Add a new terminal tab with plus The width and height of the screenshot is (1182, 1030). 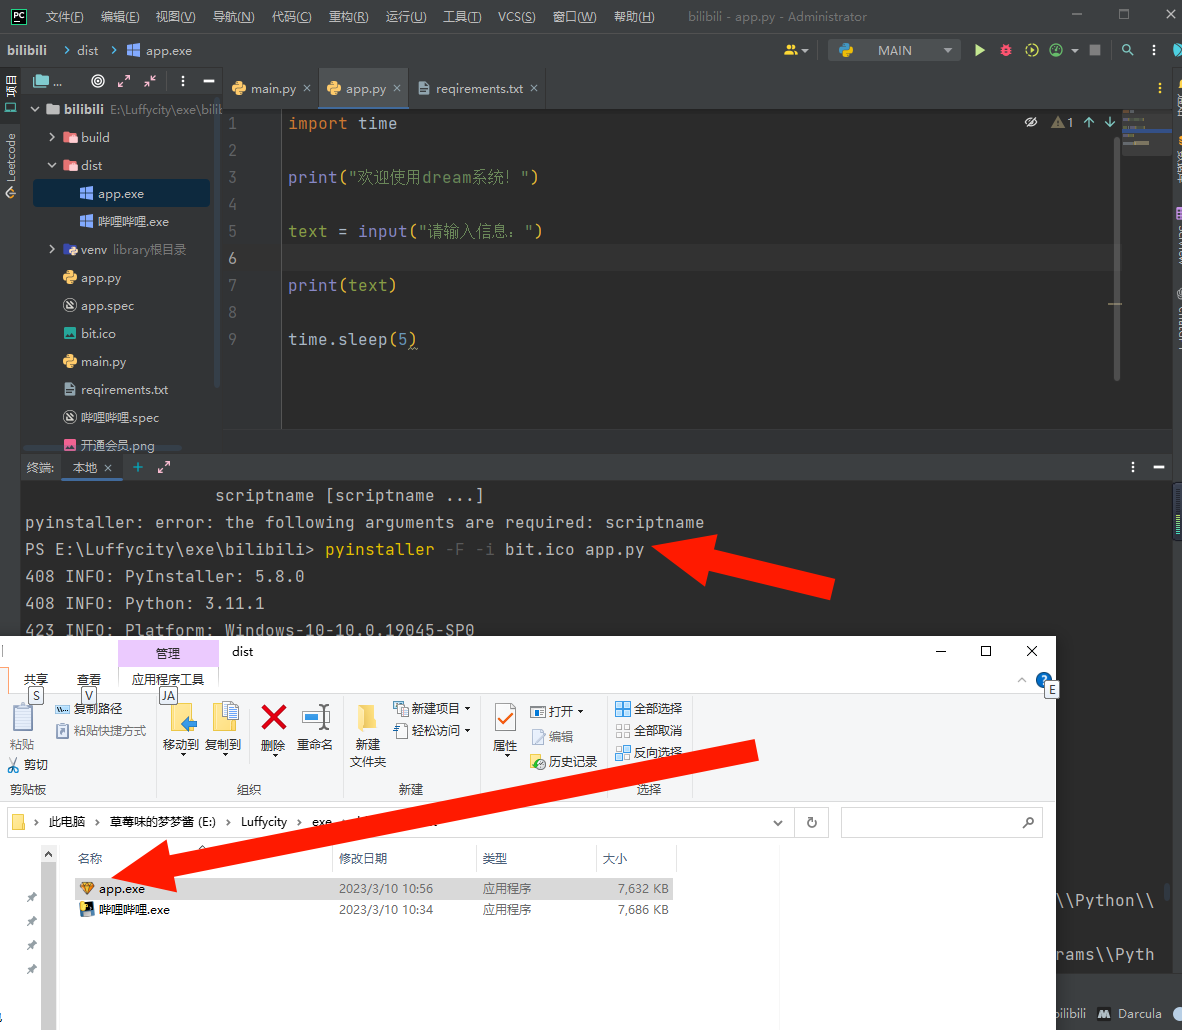(x=138, y=467)
